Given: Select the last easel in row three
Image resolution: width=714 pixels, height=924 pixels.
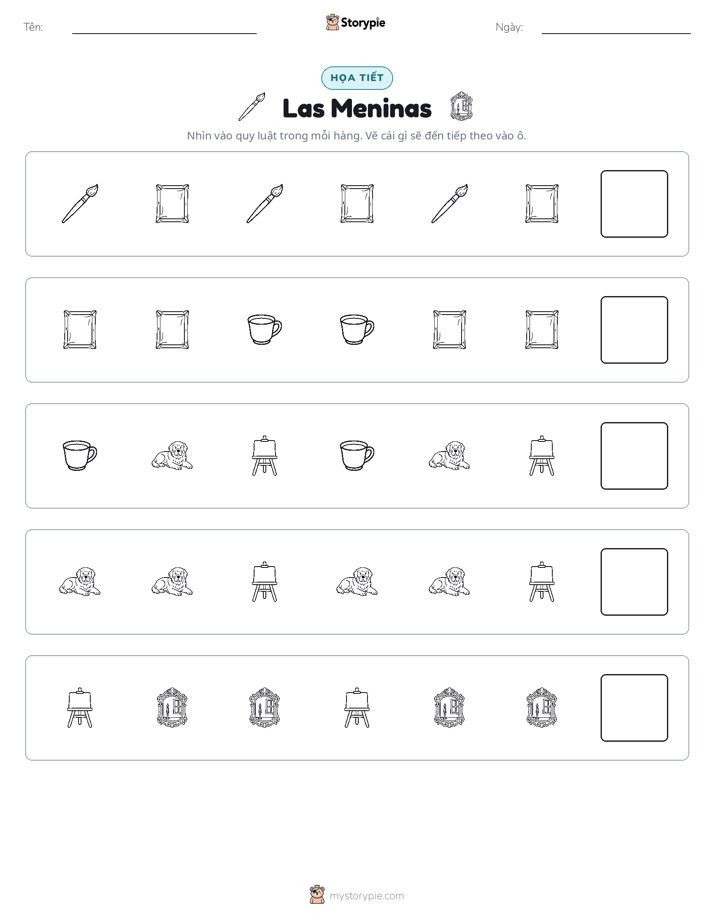Looking at the screenshot, I should coord(542,456).
